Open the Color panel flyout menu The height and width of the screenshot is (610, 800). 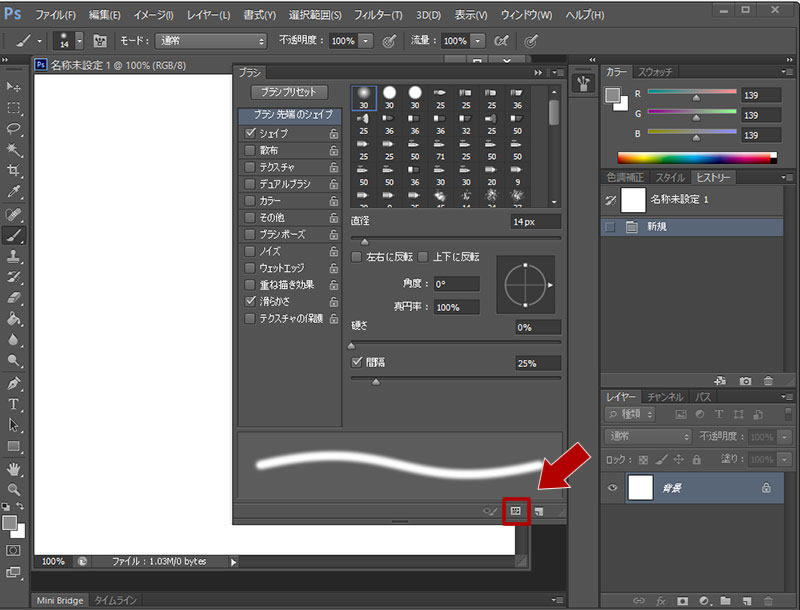(787, 72)
